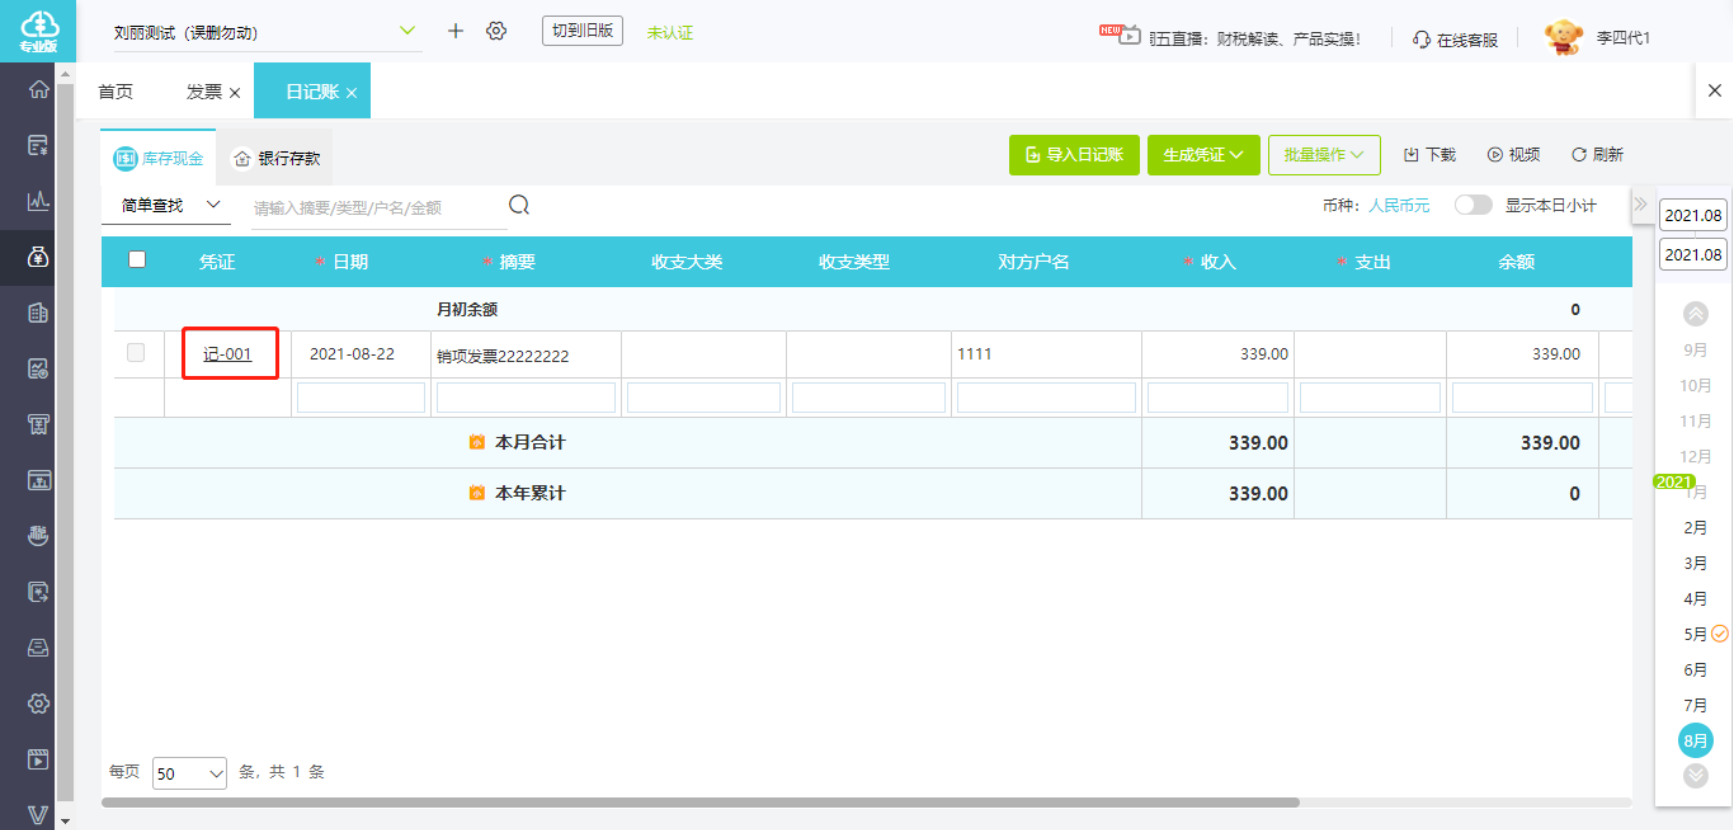Click the end period 2021.08 field
The image size is (1733, 830).
pyautogui.click(x=1693, y=255)
